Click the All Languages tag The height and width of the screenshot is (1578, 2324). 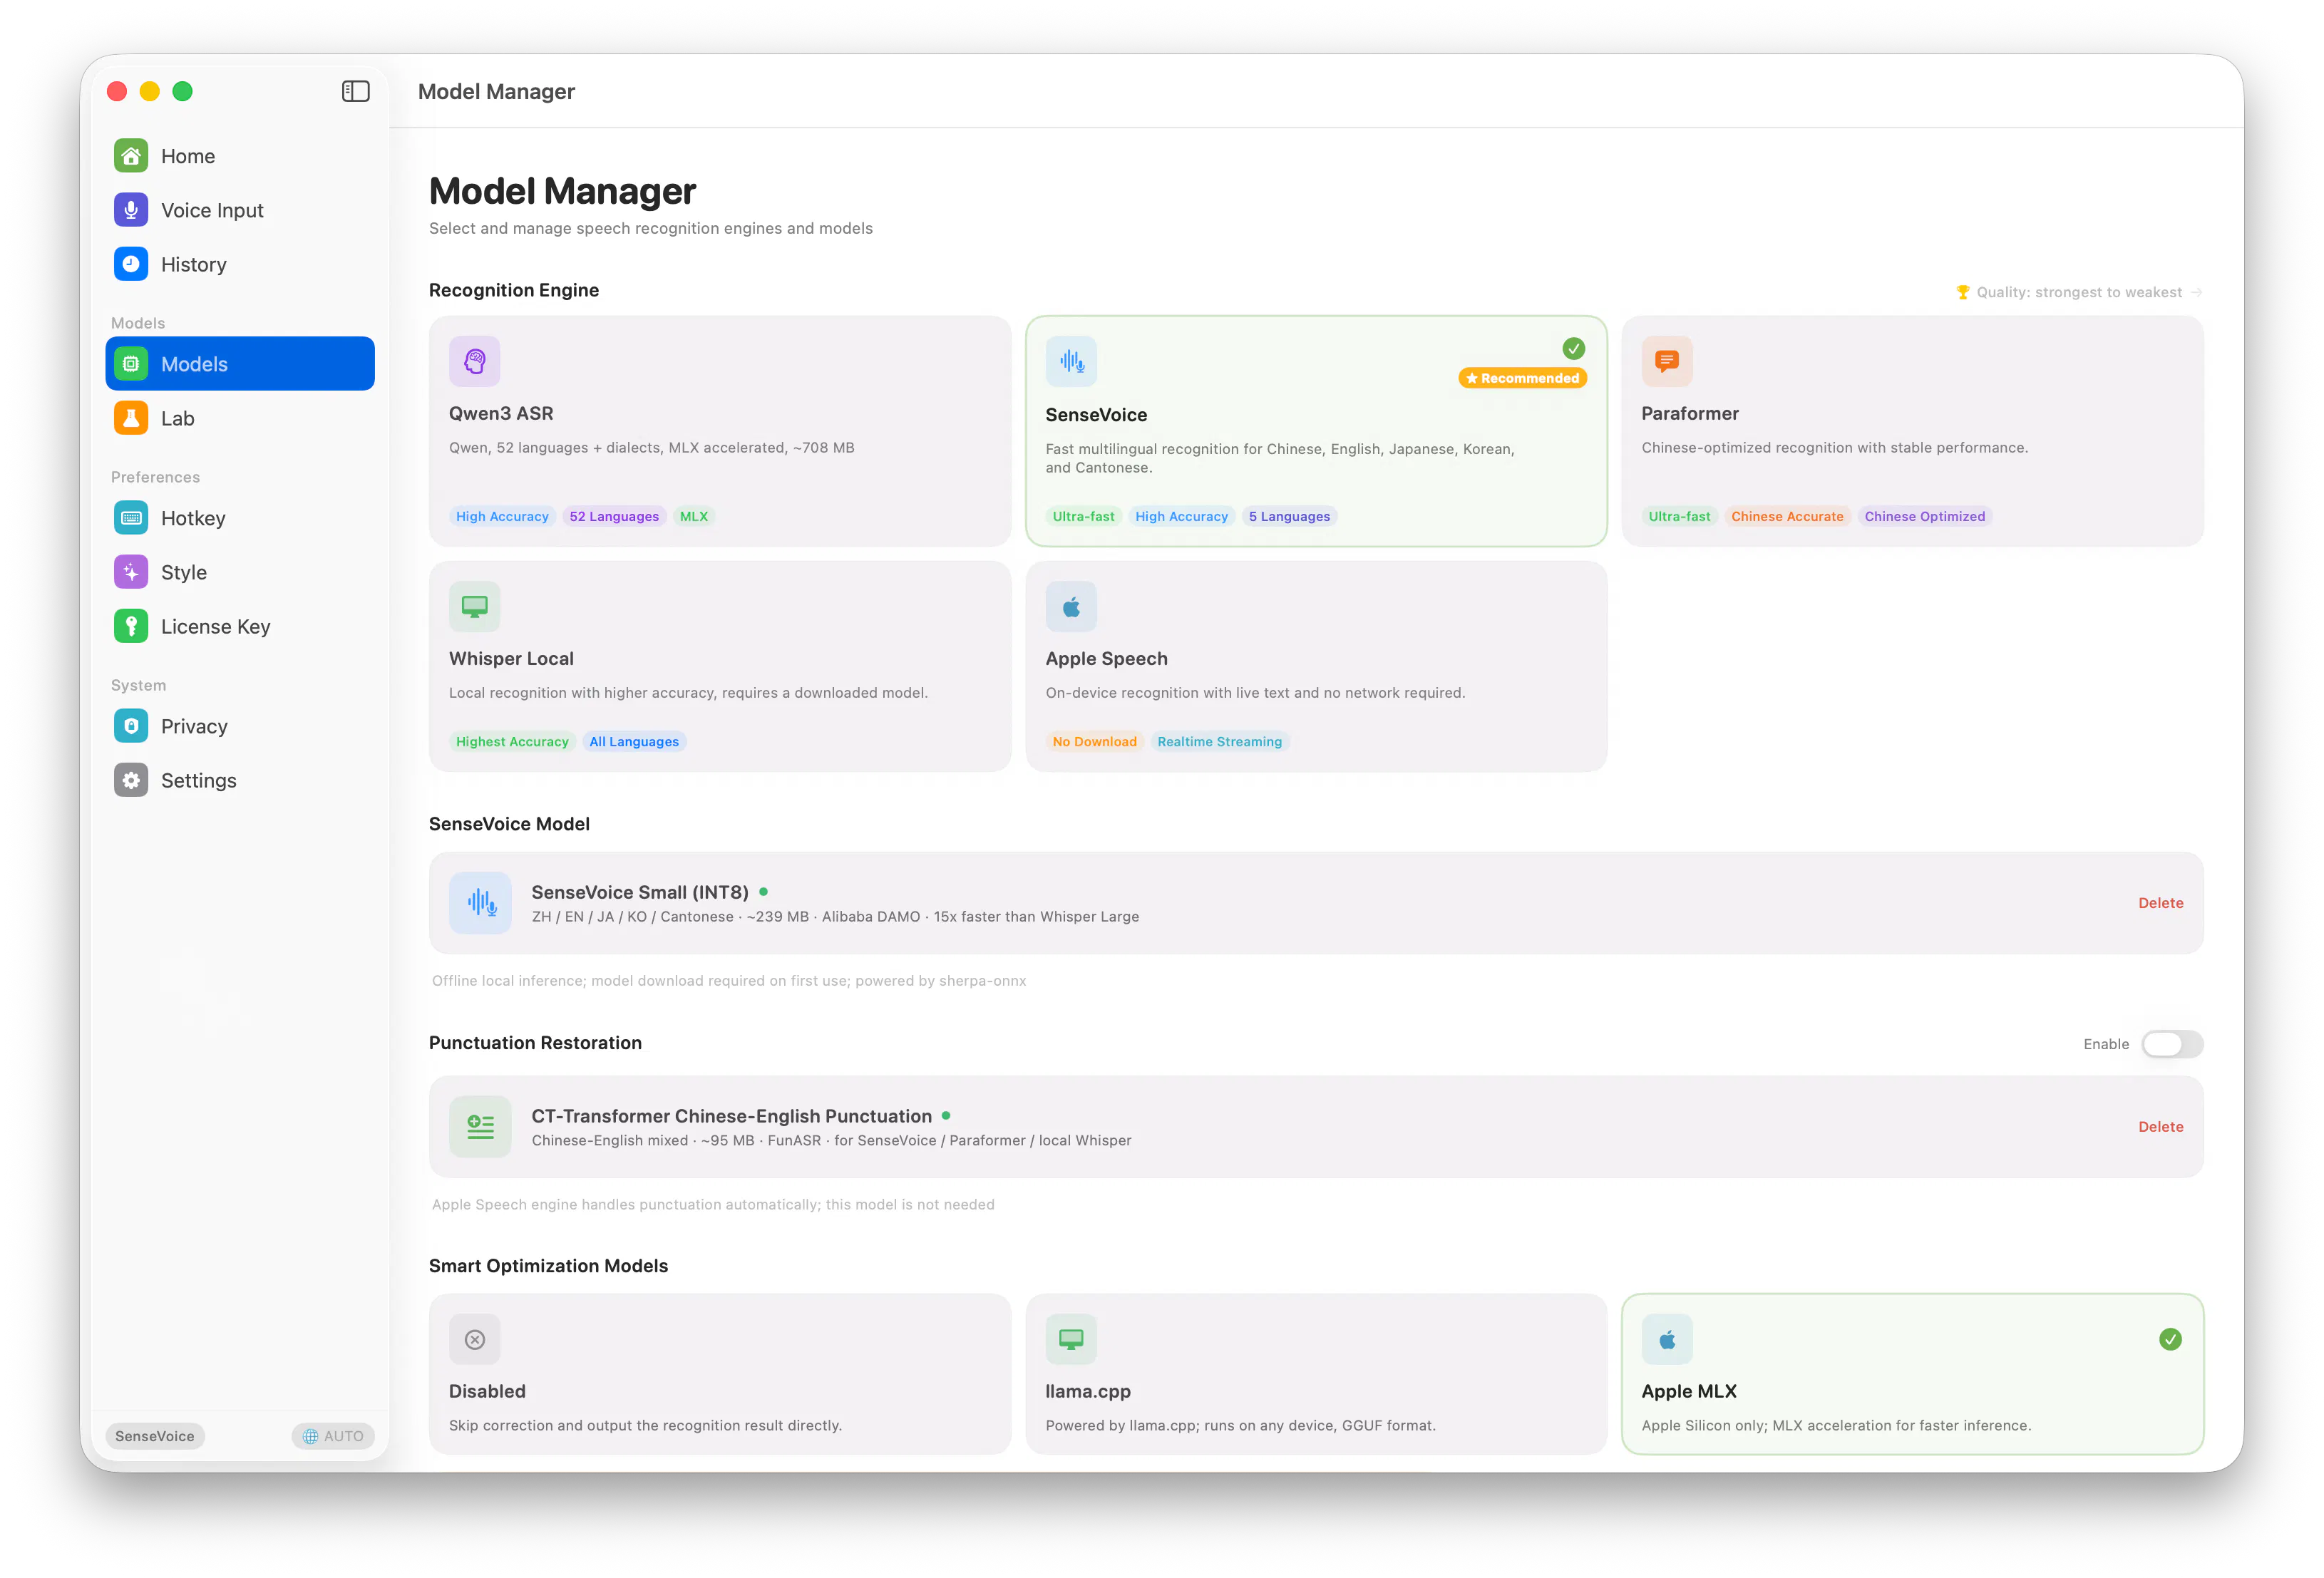coord(634,741)
